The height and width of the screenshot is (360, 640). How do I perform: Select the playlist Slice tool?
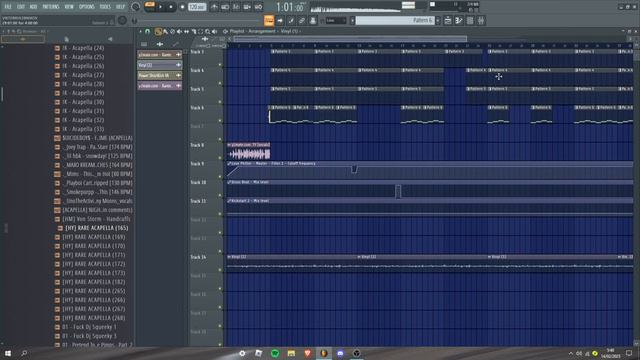(x=194, y=31)
